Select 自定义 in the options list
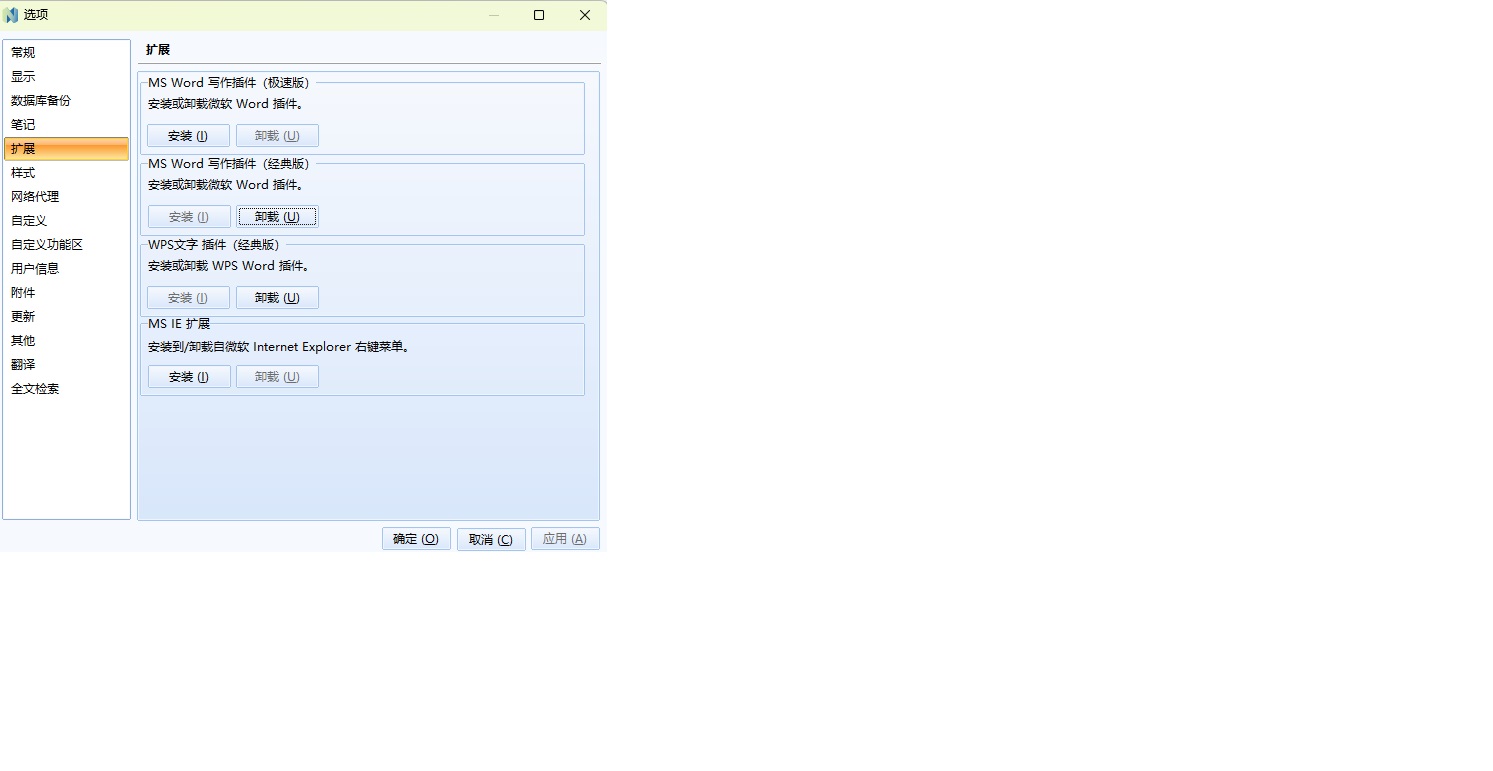Image resolution: width=1493 pixels, height=771 pixels. (x=66, y=221)
